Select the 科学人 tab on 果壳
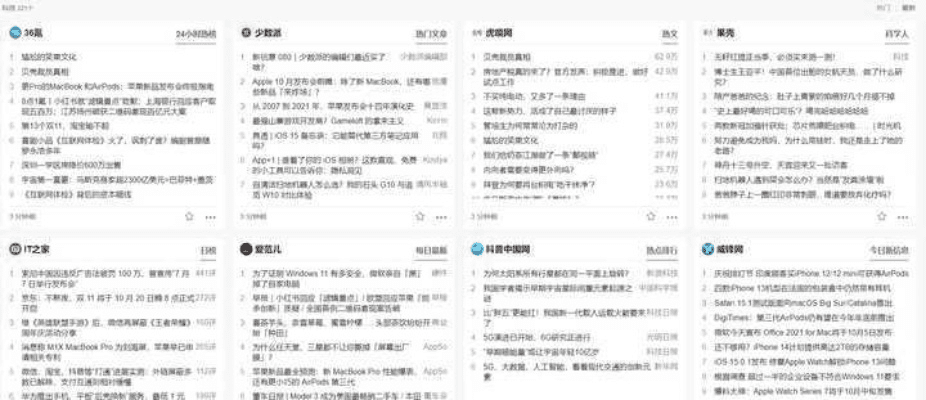The height and width of the screenshot is (400, 926). (896, 34)
